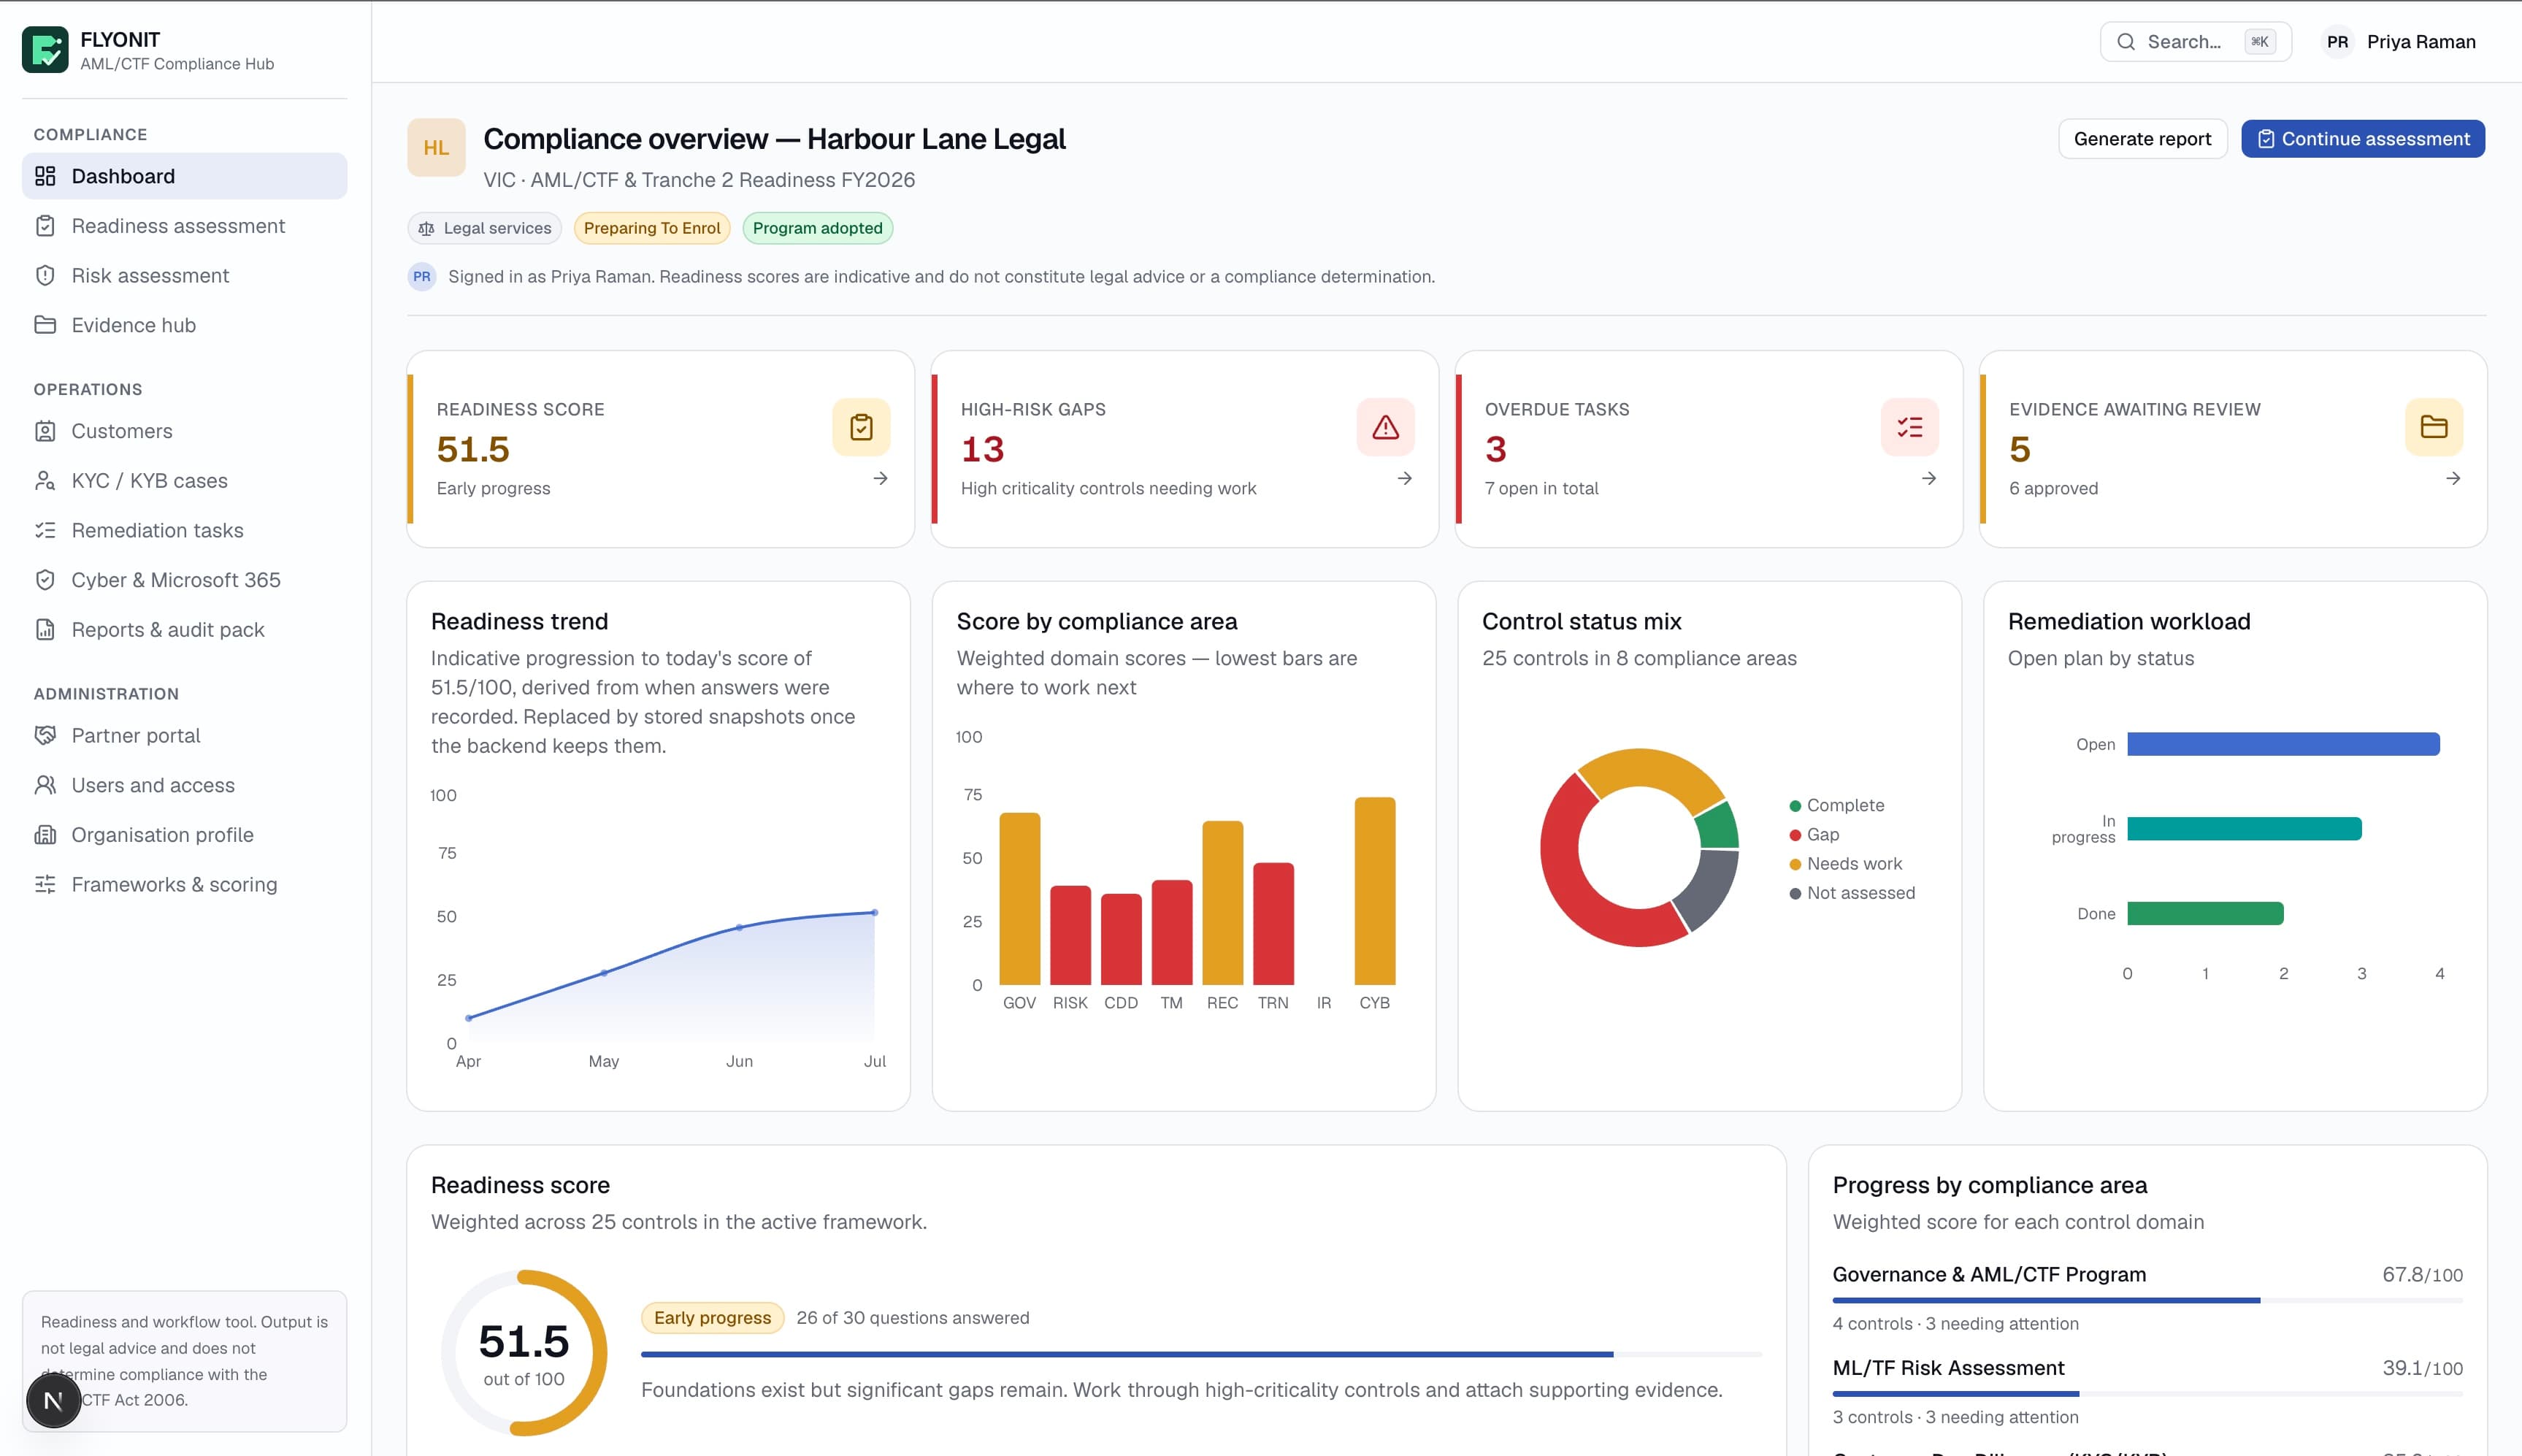
Task: Open the Evidence hub
Action: pyautogui.click(x=184, y=325)
